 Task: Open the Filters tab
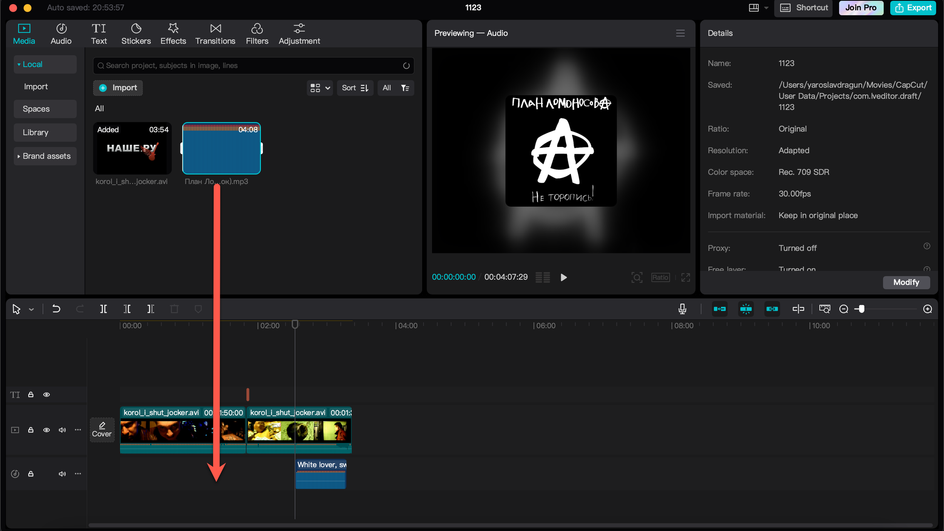[257, 34]
